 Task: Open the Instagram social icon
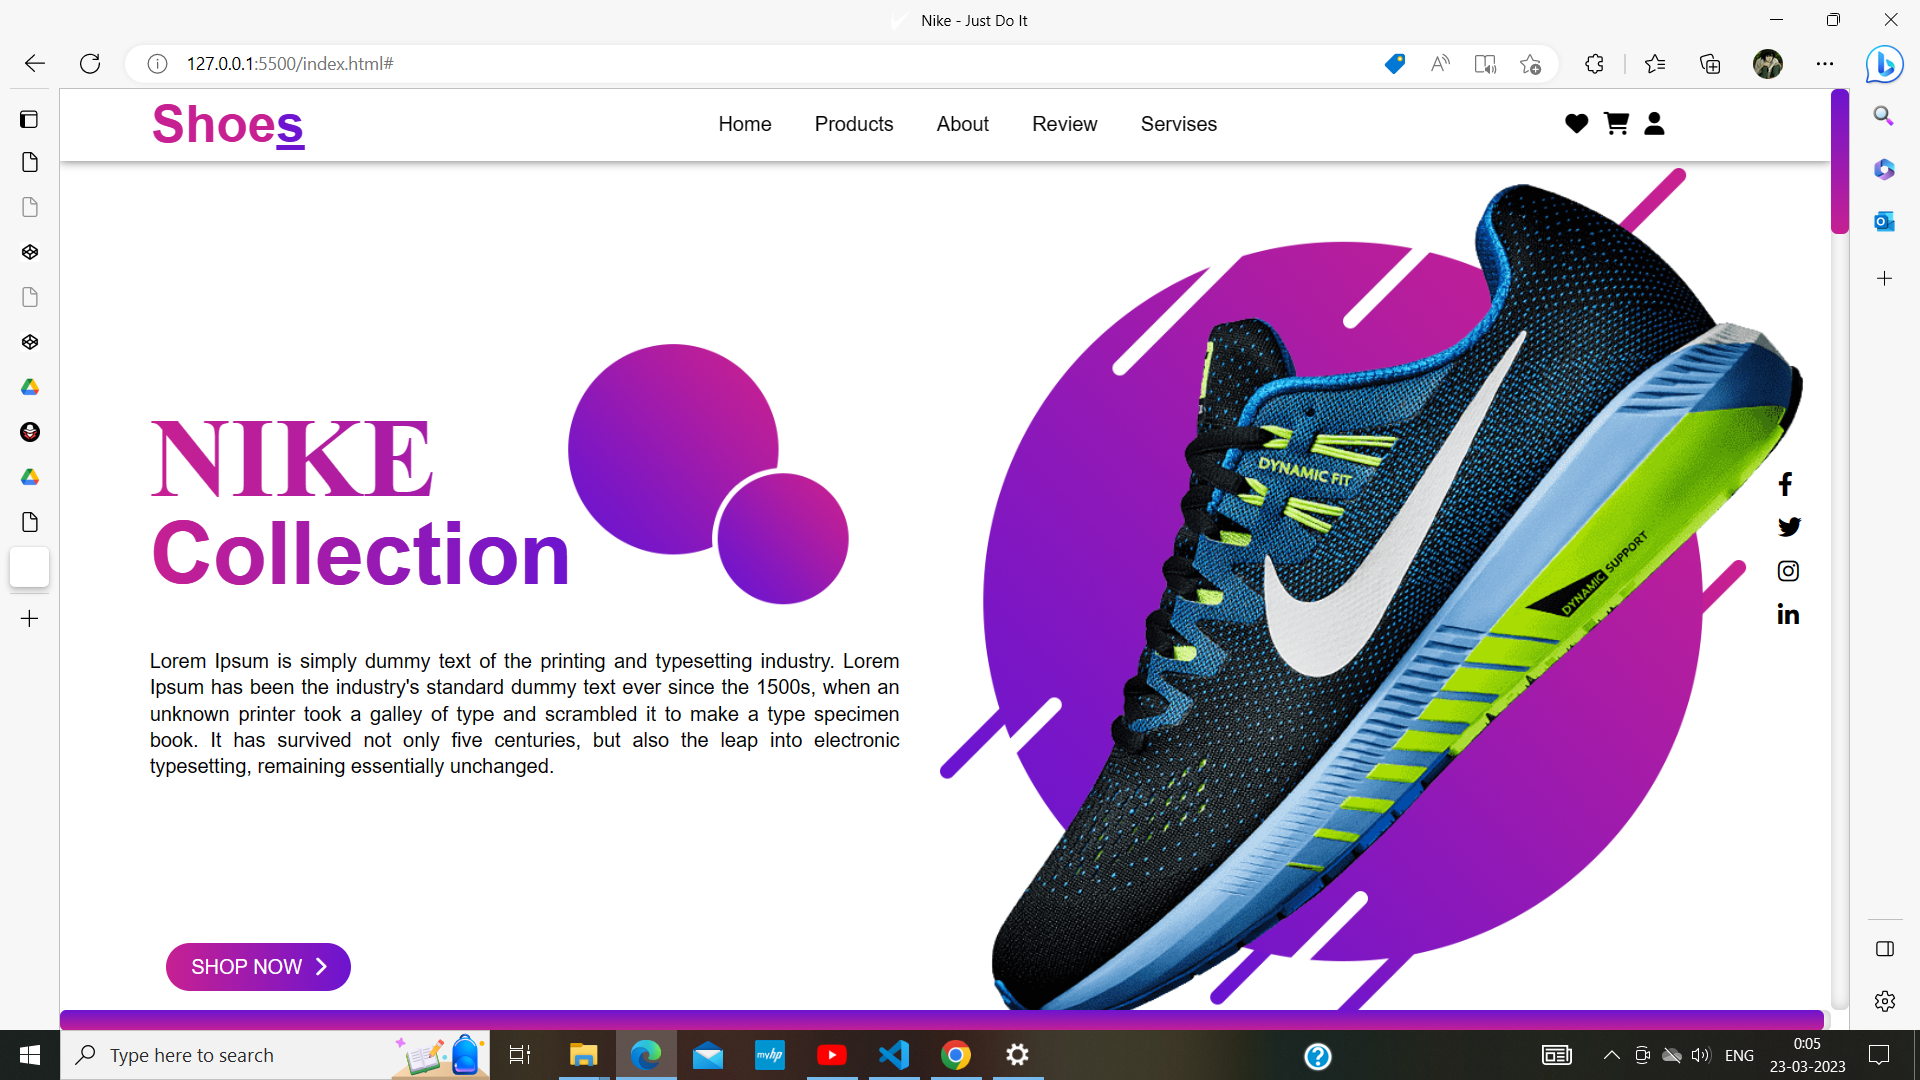(1788, 571)
